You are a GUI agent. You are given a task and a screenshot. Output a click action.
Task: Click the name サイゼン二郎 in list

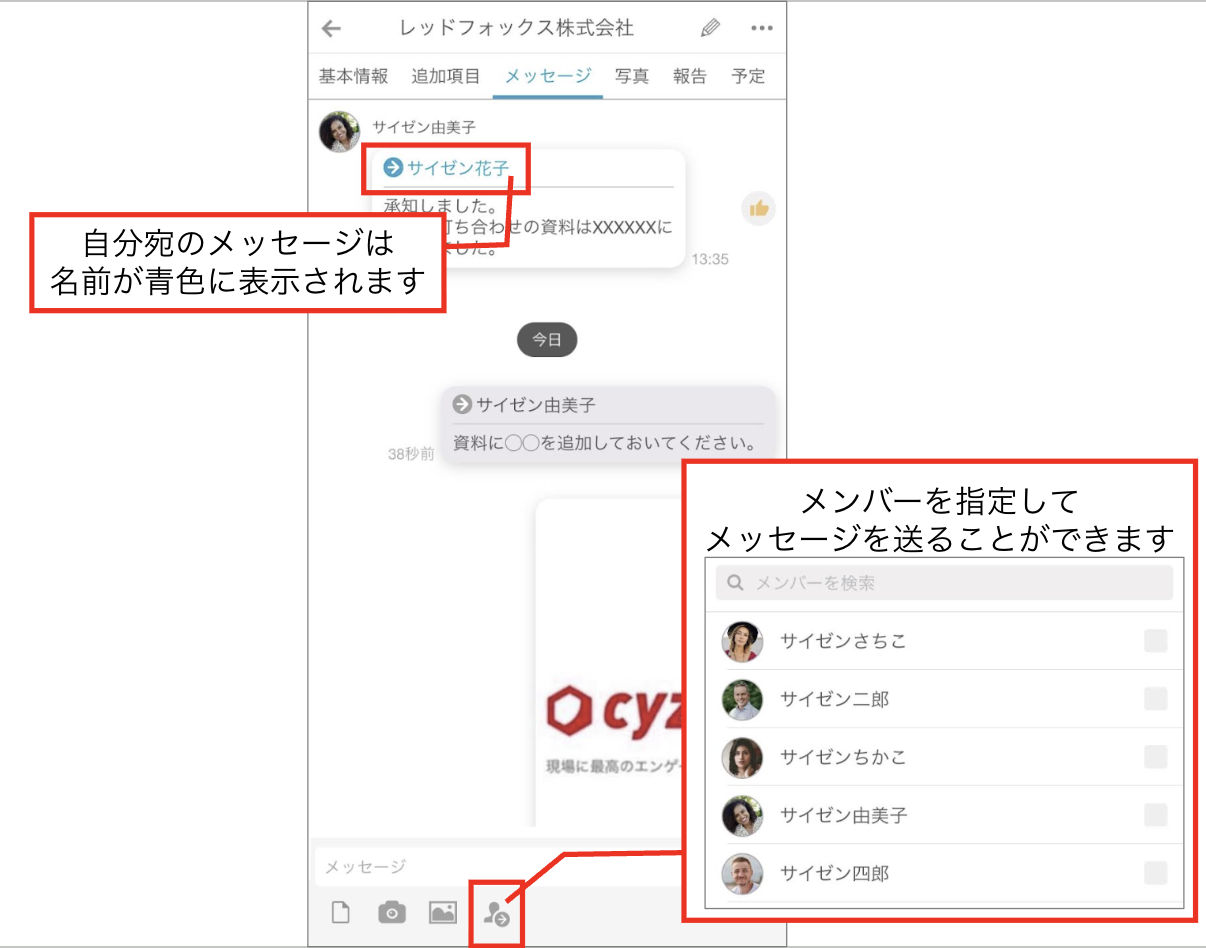tap(834, 699)
